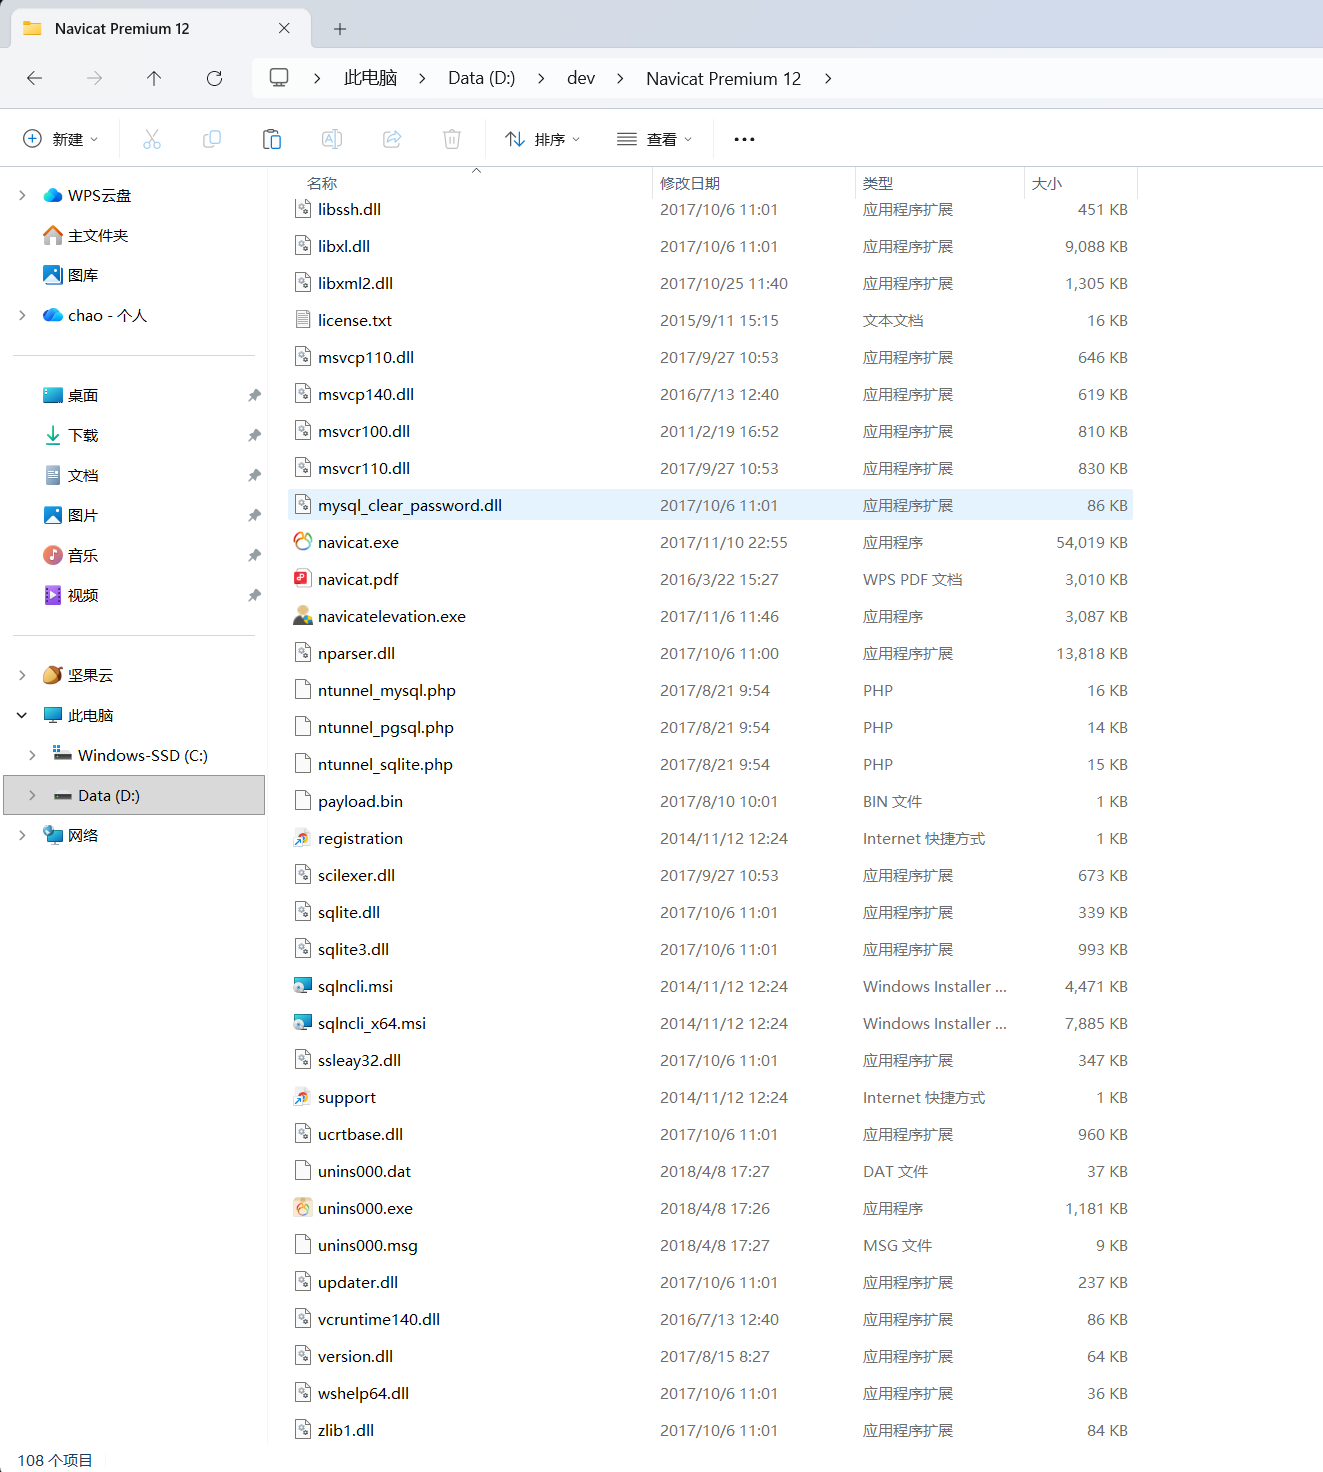Open chevron after Navicat Premium 12 breadcrumb
The width and height of the screenshot is (1323, 1472).
tap(828, 78)
